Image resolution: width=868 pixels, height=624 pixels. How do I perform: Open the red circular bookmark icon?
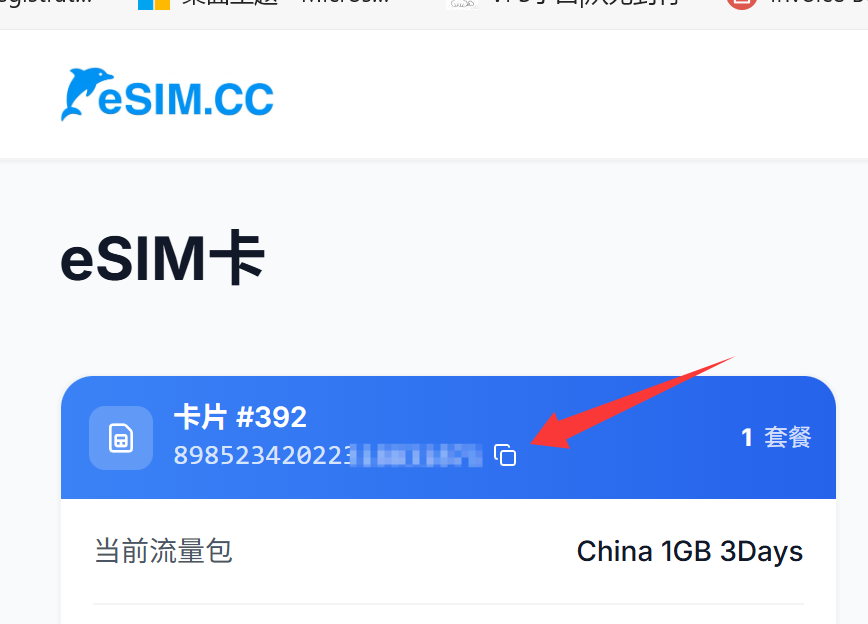click(741, 4)
